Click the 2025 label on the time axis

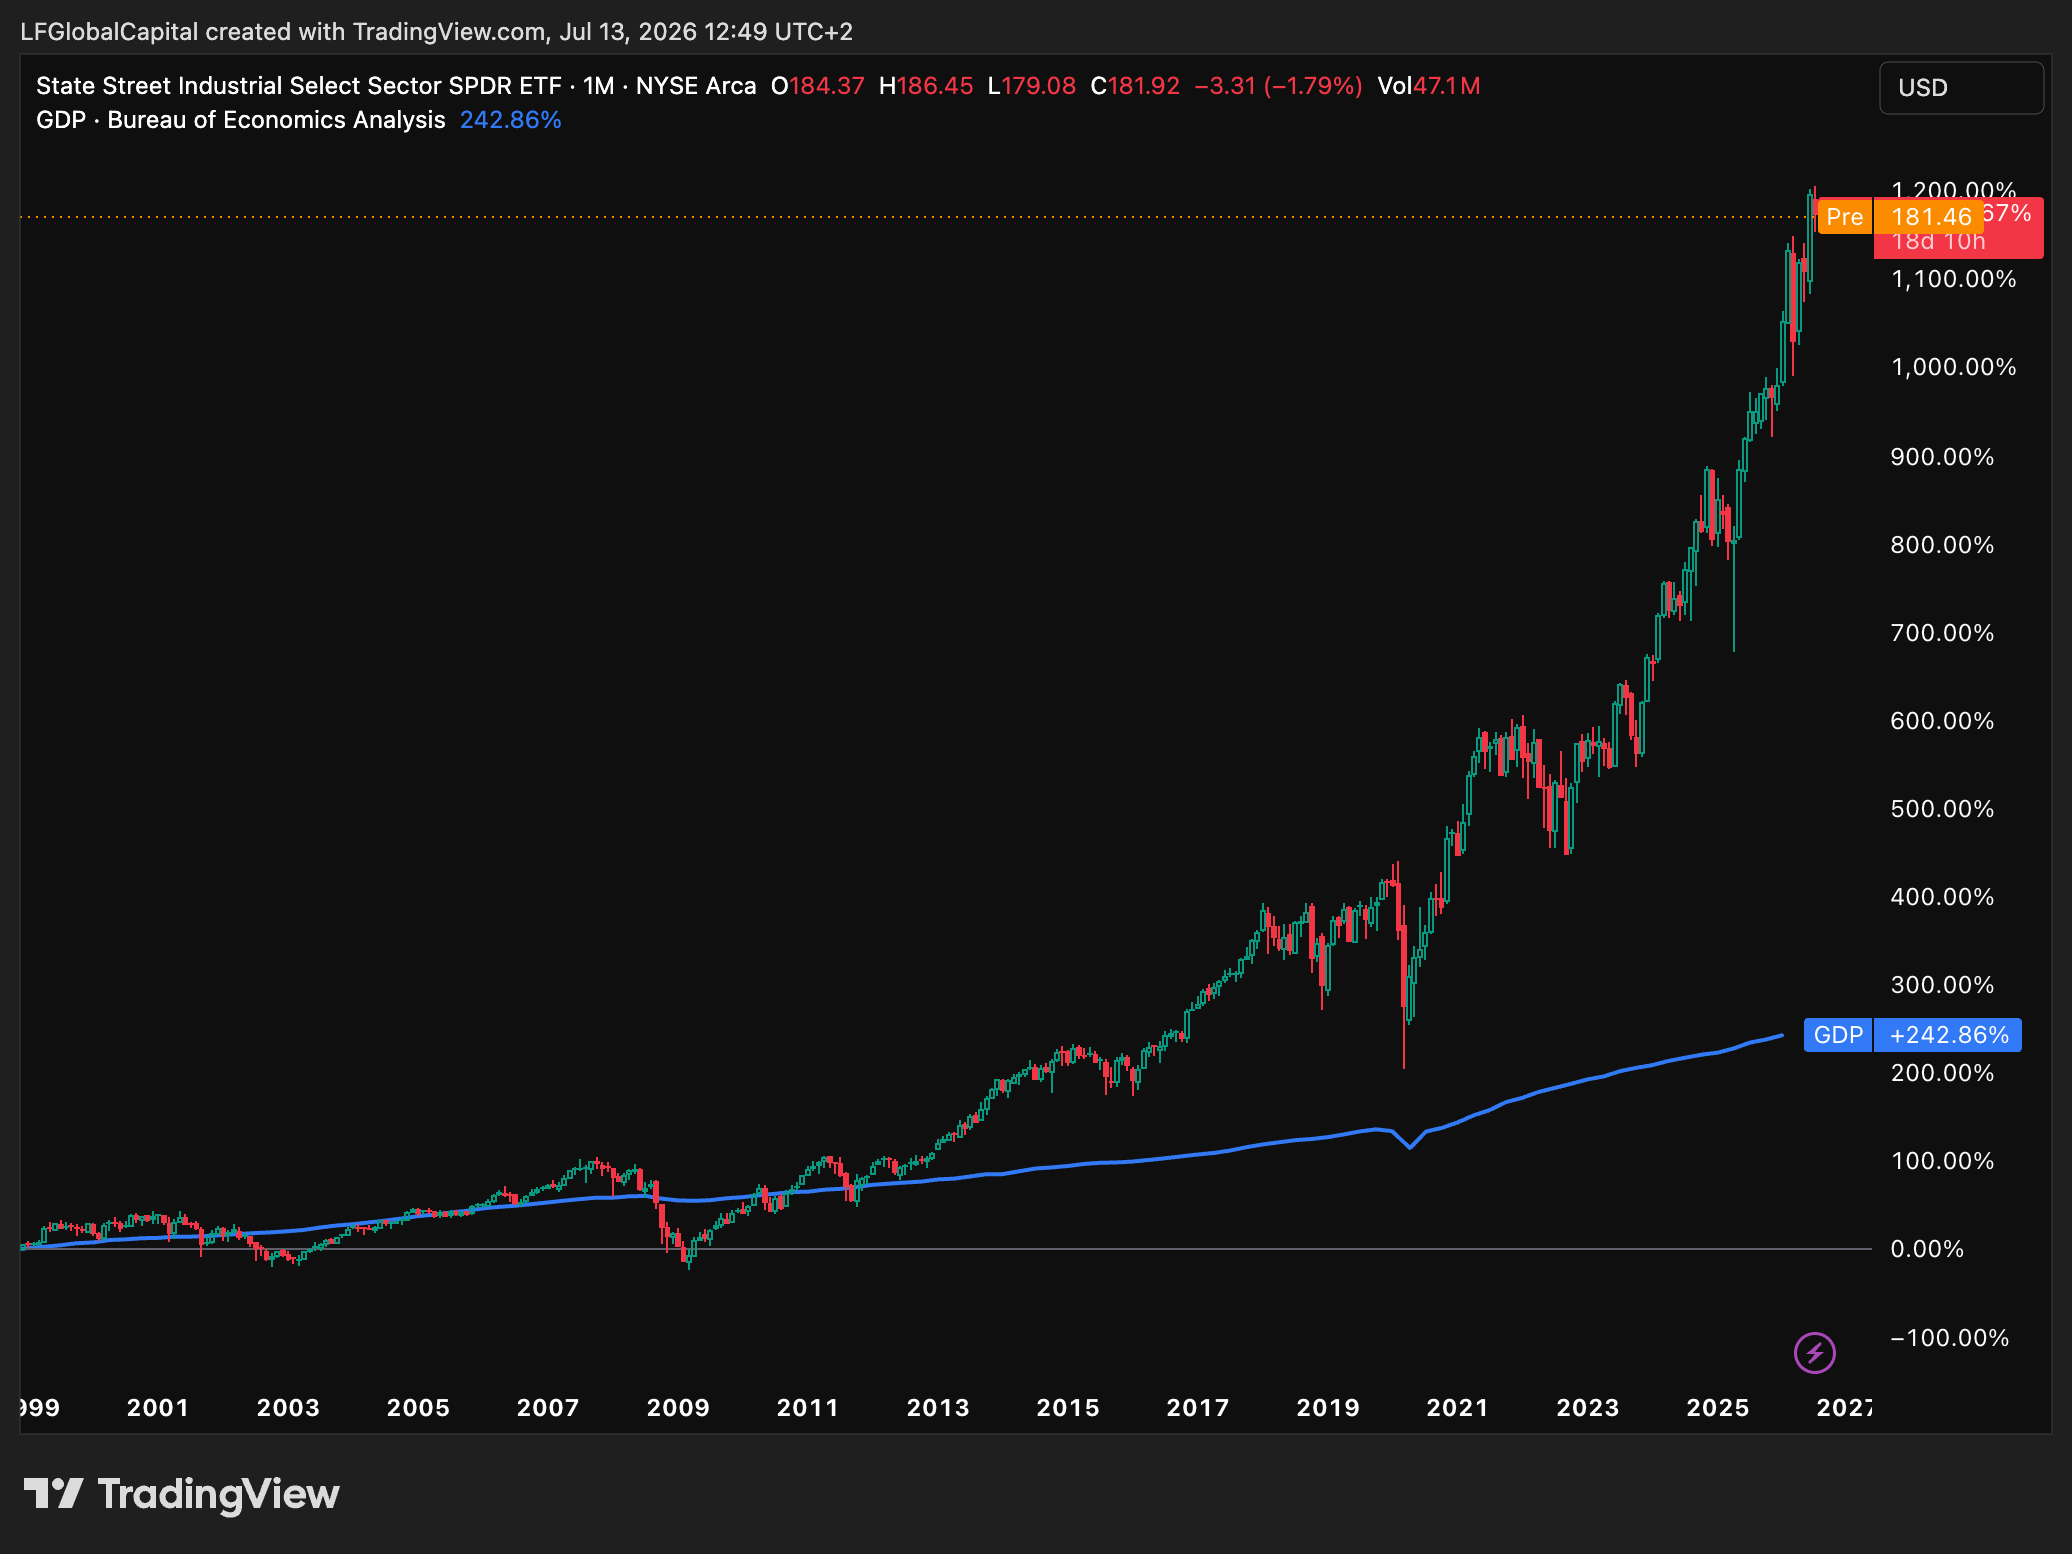point(1718,1408)
